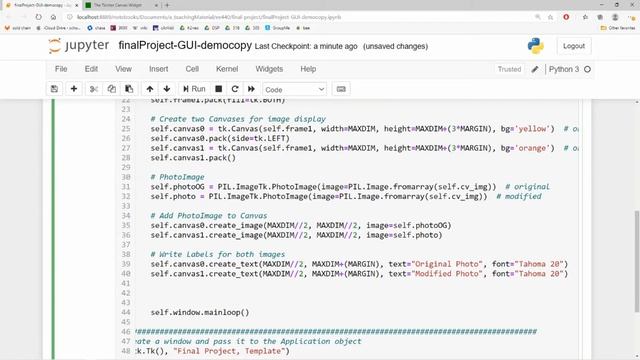Close the finalProject browser tab
The width and height of the screenshot is (640, 360).
76,5
